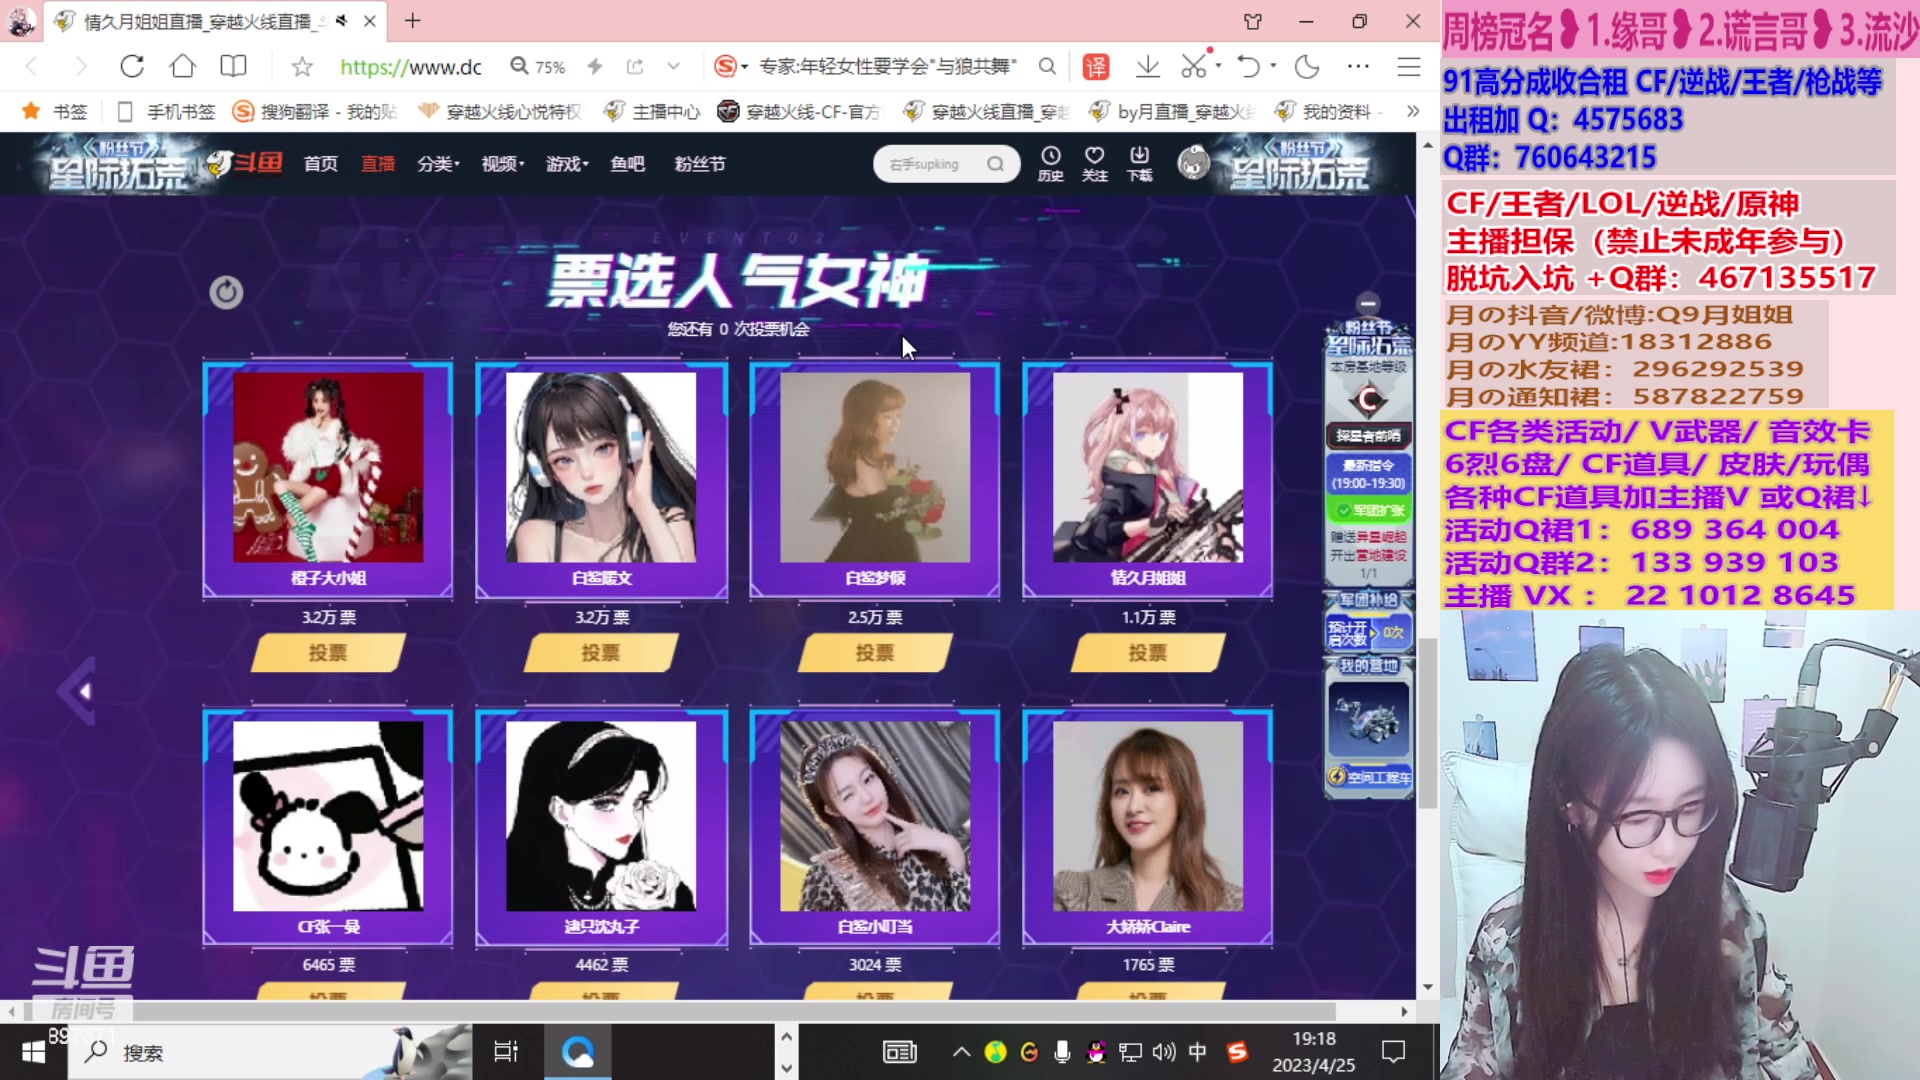Click the CF张一曼 candidate thumbnail
The height and width of the screenshot is (1080, 1920).
point(328,816)
